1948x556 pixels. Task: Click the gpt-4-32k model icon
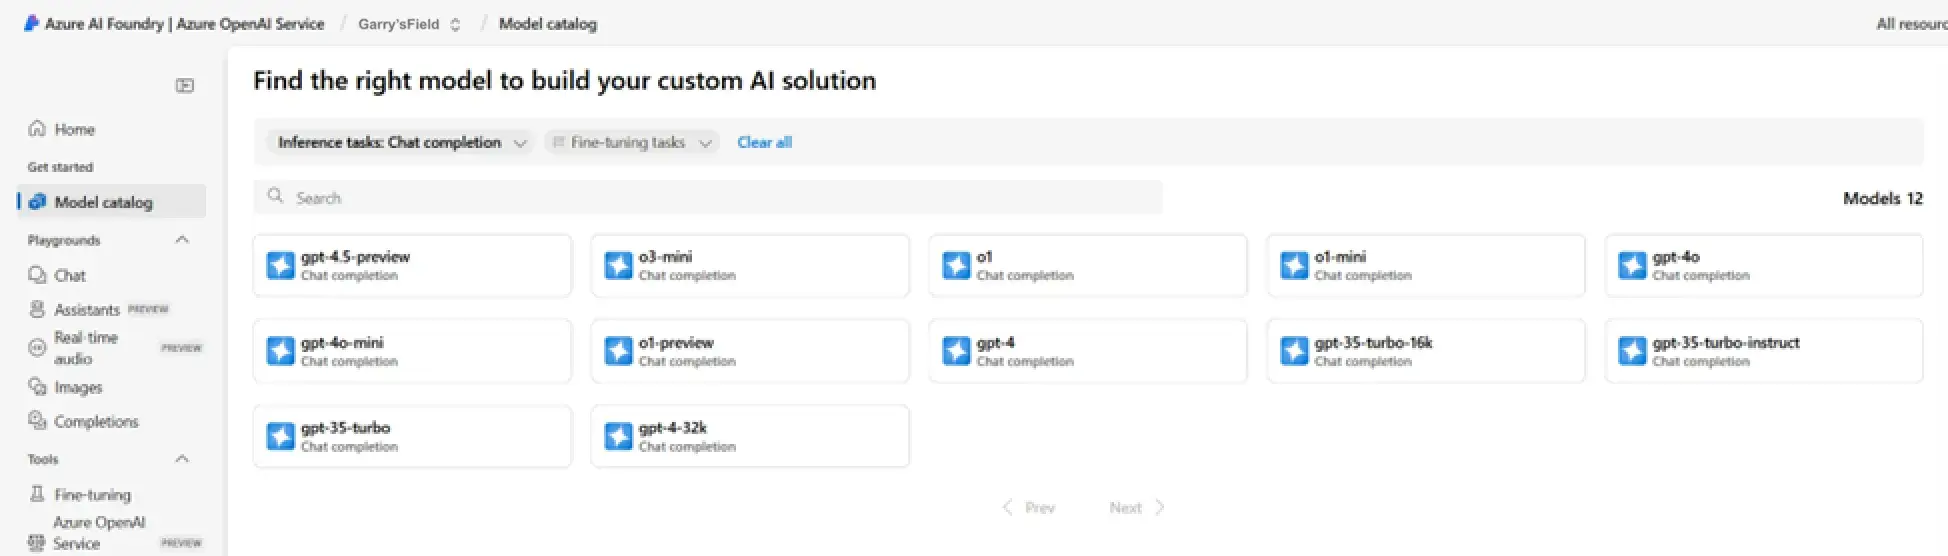[618, 436]
